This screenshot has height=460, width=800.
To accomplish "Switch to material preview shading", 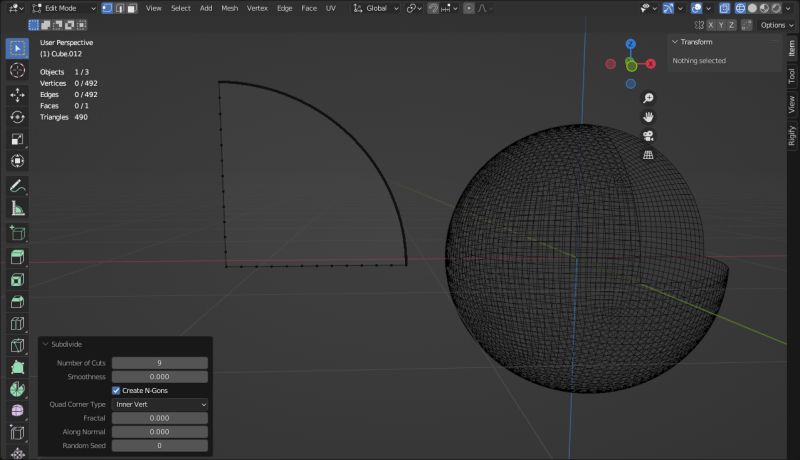I will click(764, 8).
